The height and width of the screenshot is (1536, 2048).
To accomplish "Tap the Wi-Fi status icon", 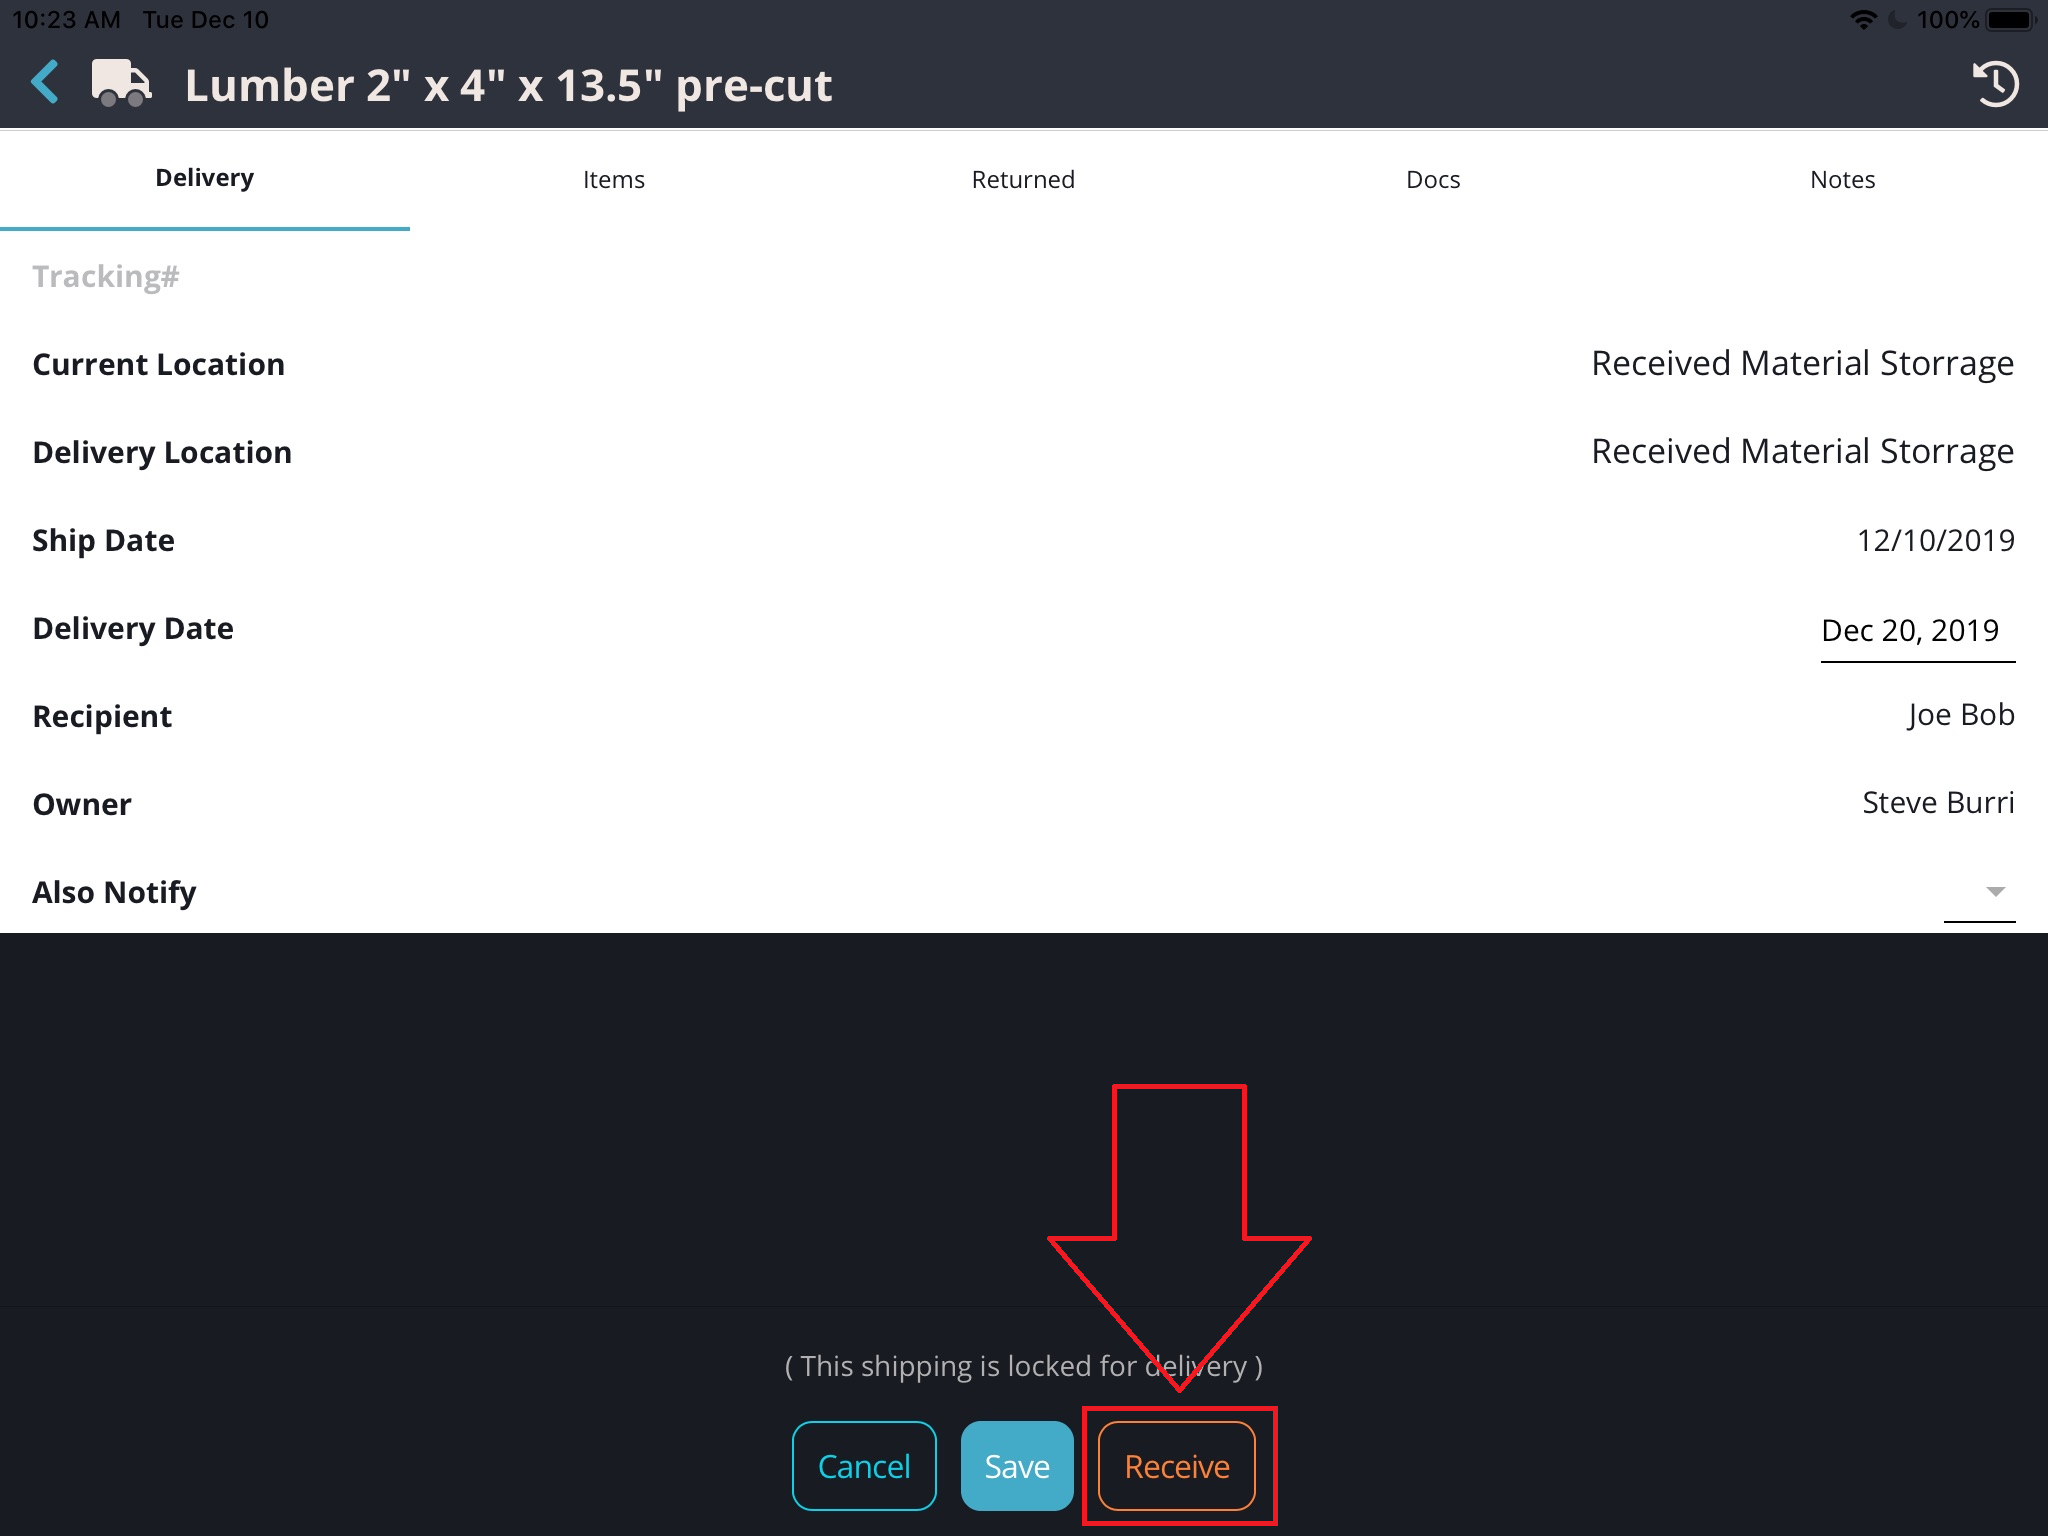I will pos(1863,20).
